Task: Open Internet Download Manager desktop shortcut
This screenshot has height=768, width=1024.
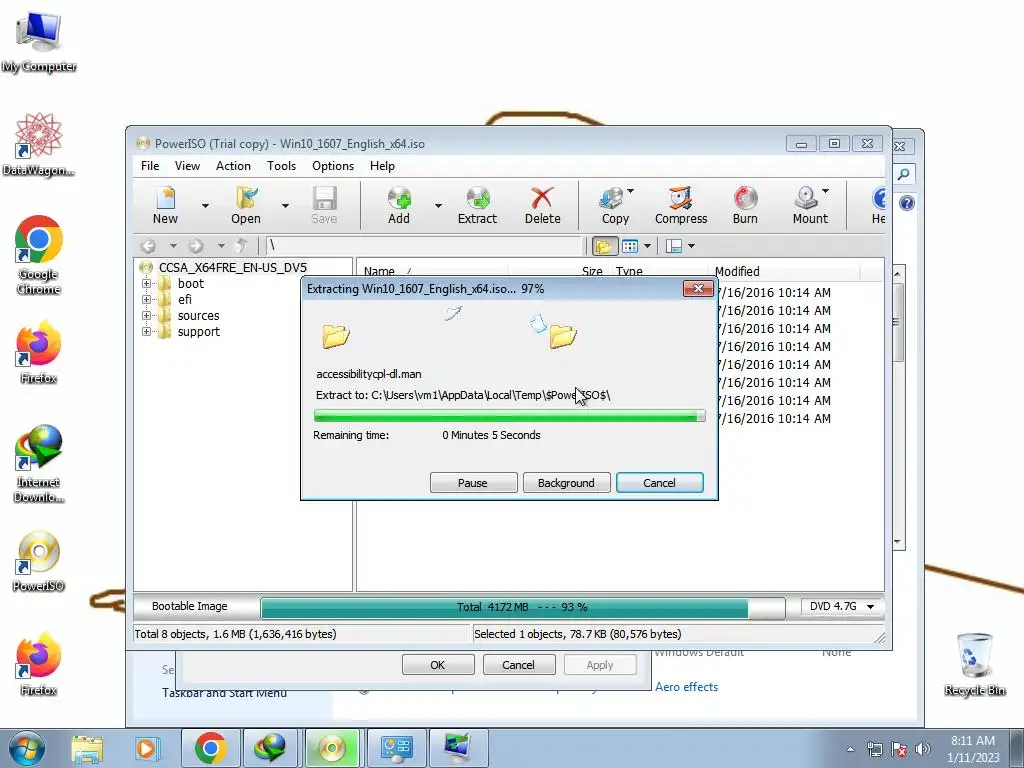Action: (39, 464)
